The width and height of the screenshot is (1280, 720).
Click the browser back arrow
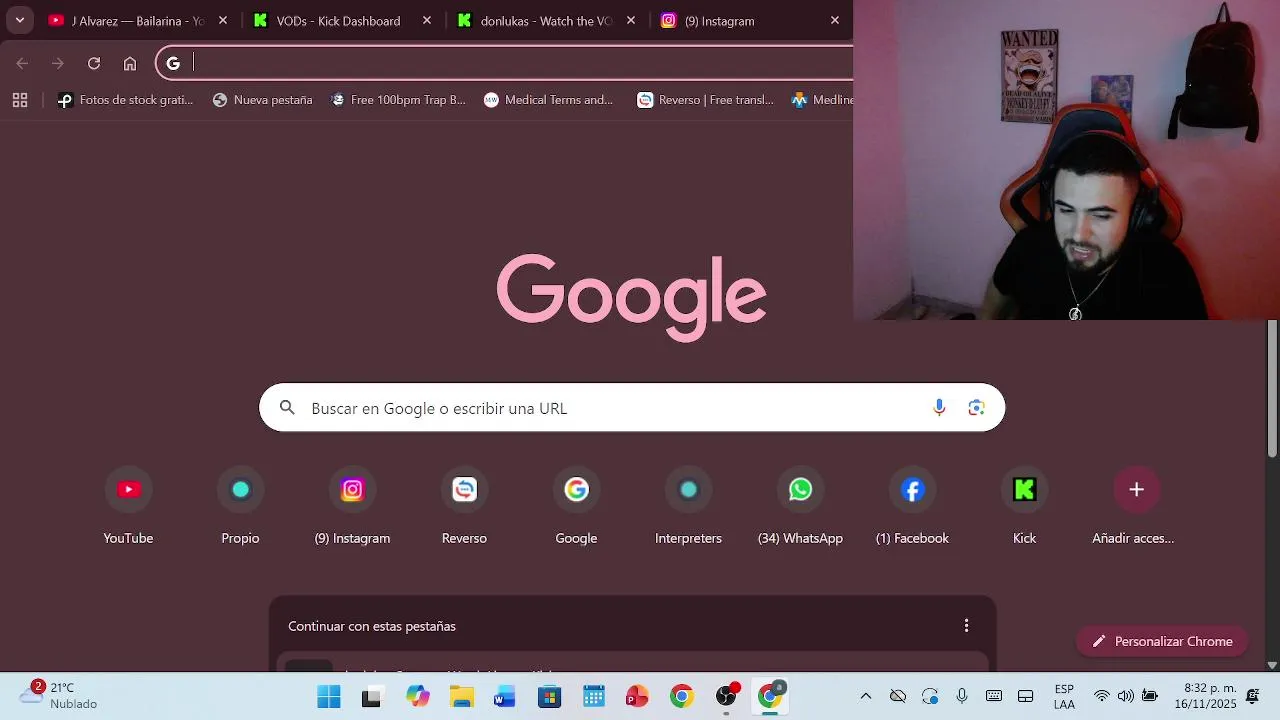(22, 63)
